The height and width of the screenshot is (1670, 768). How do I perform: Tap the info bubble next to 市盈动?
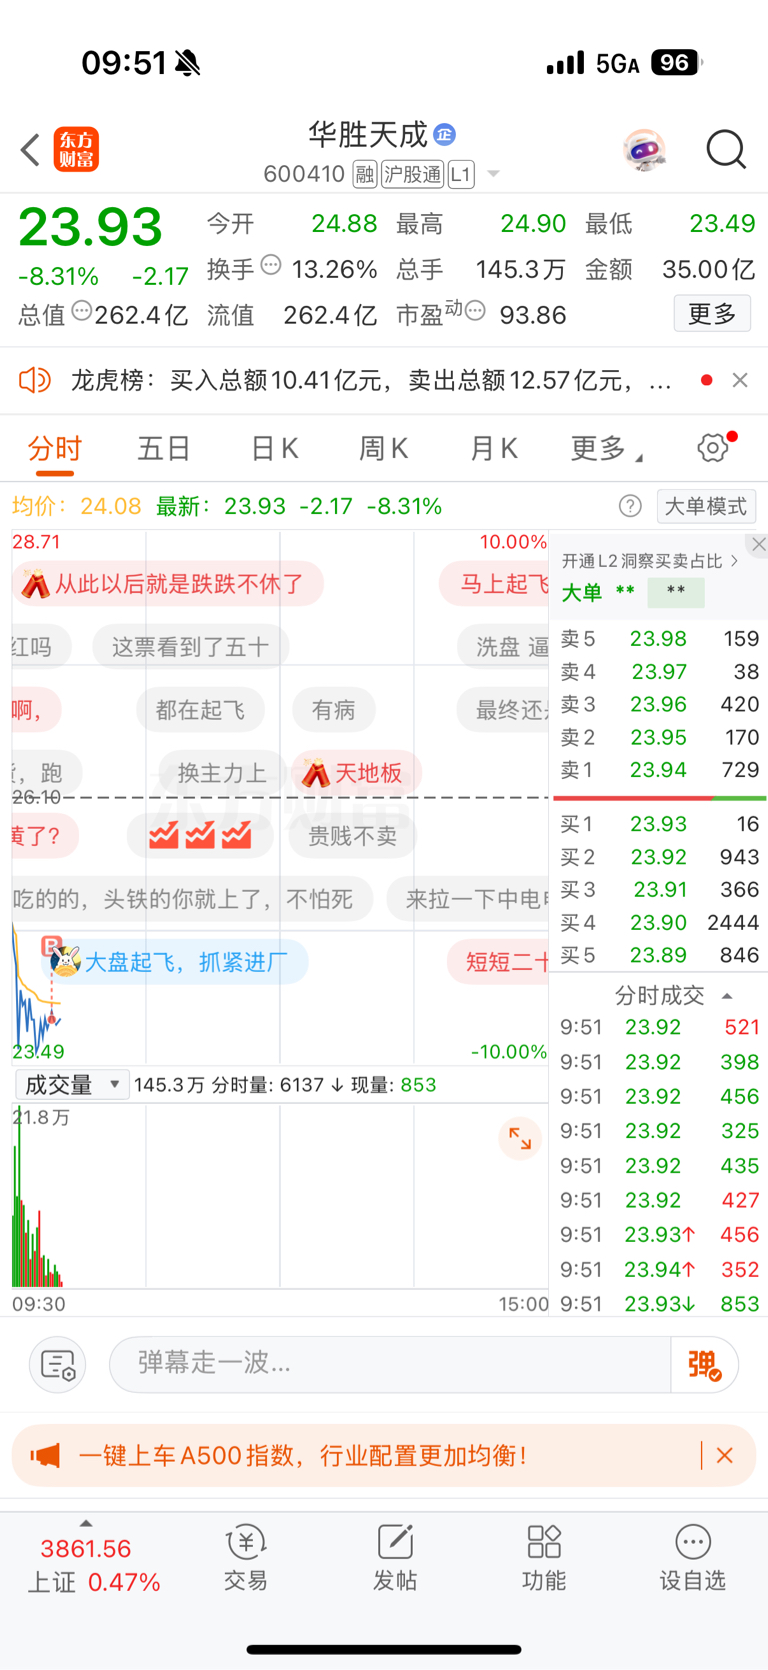pos(476,311)
